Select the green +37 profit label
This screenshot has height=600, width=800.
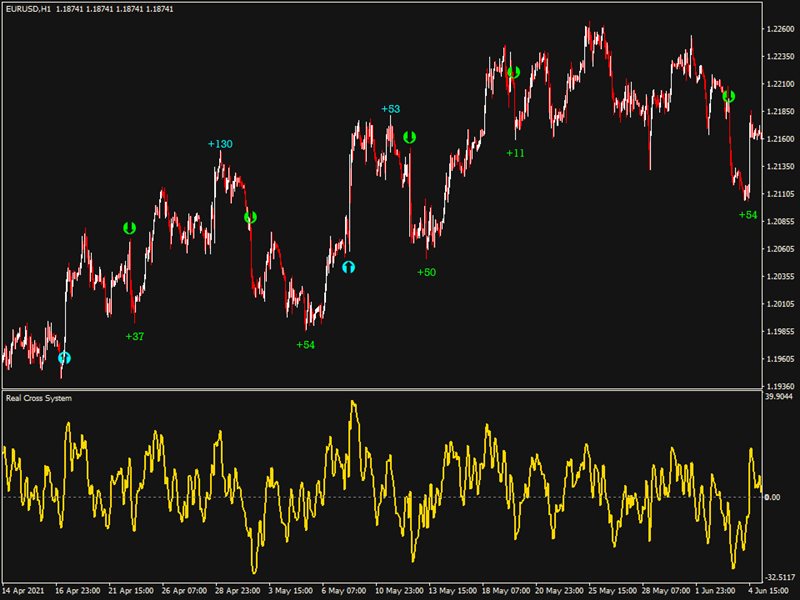pyautogui.click(x=135, y=336)
